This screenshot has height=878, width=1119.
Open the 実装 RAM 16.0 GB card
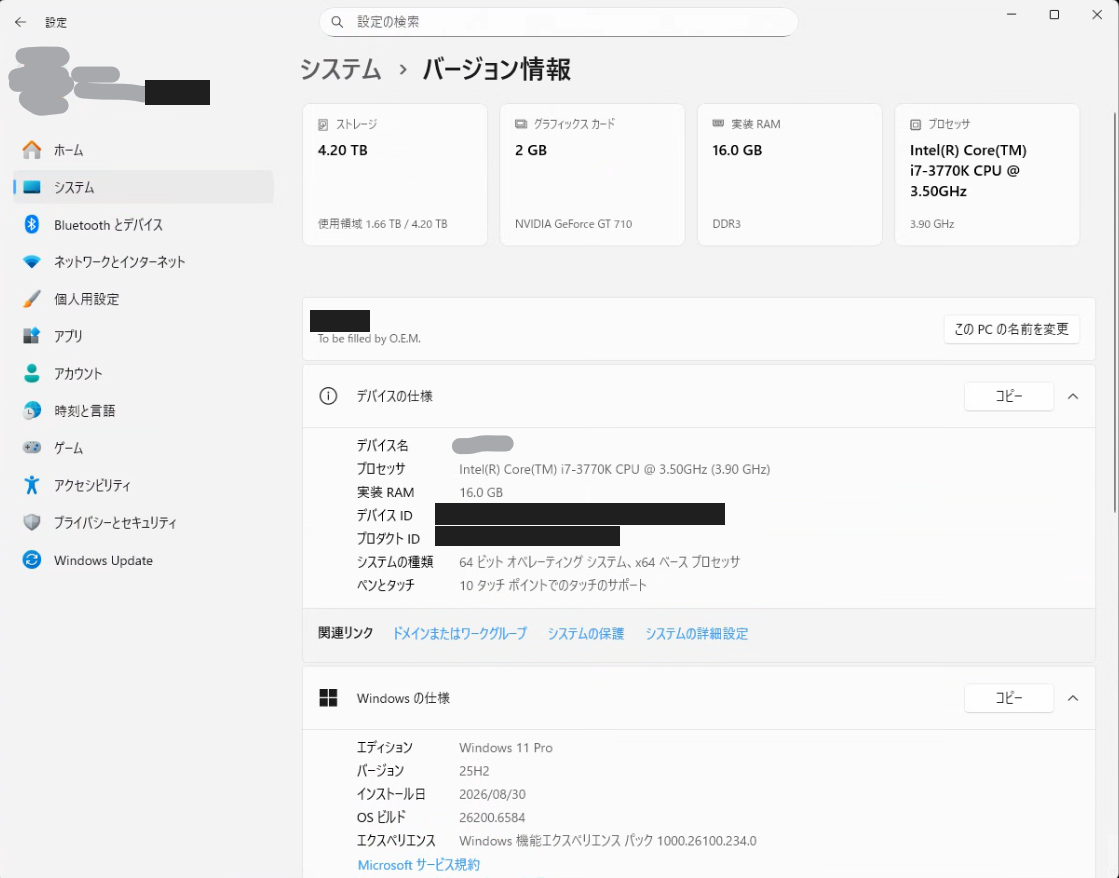pos(789,175)
